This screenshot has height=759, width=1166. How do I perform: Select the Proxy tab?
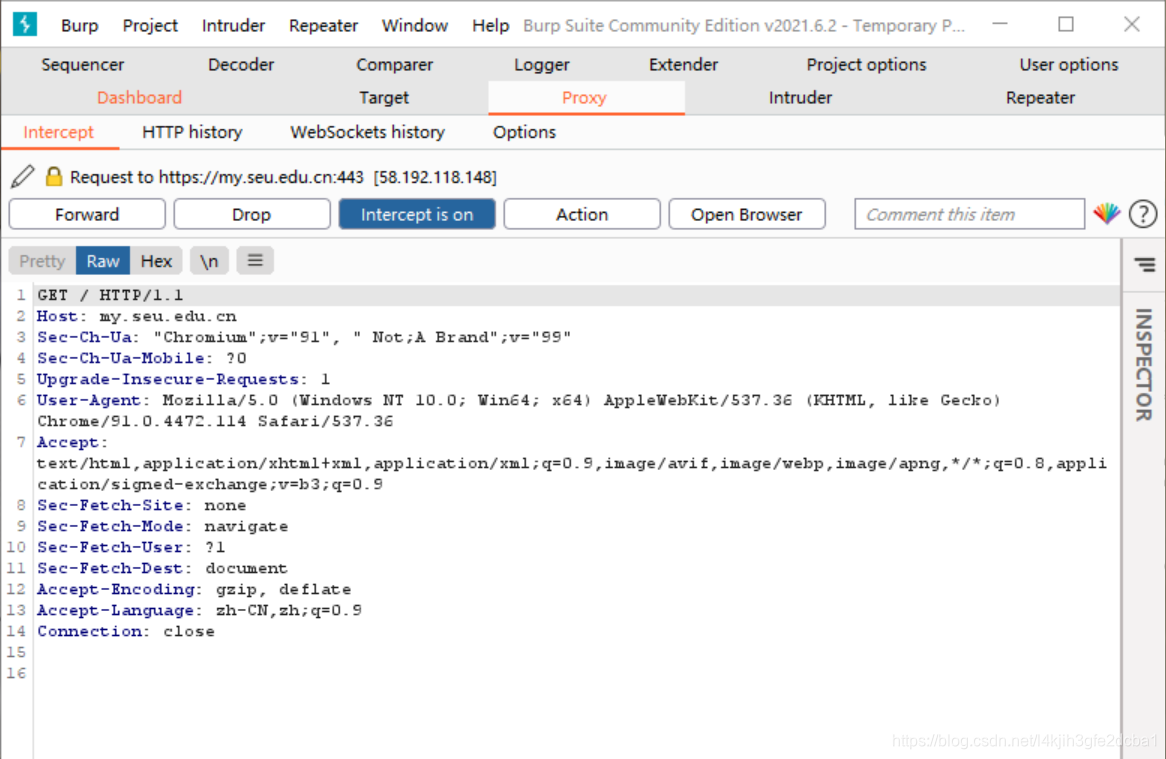click(584, 97)
